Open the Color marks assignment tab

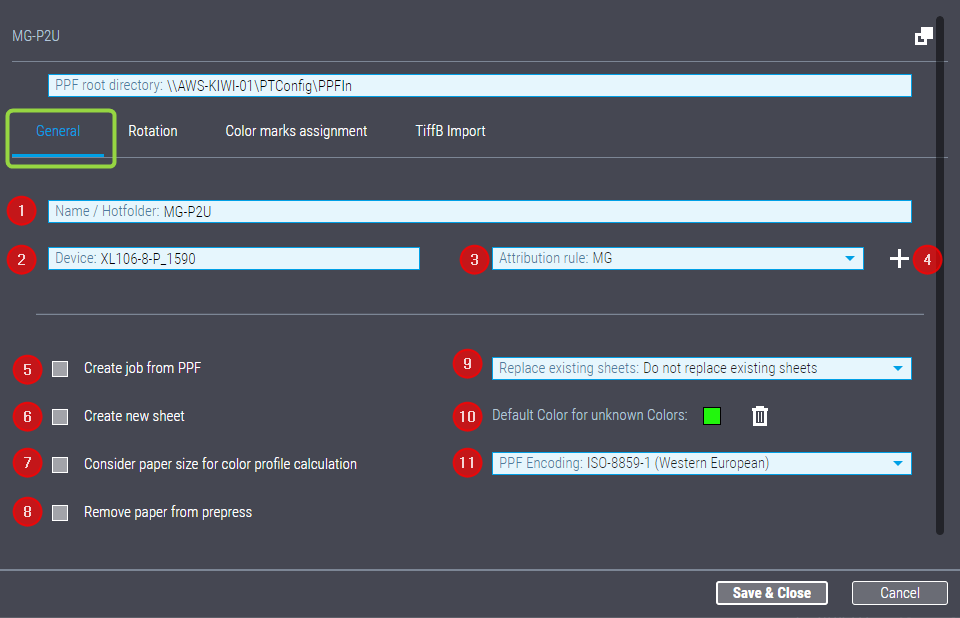pyautogui.click(x=296, y=131)
